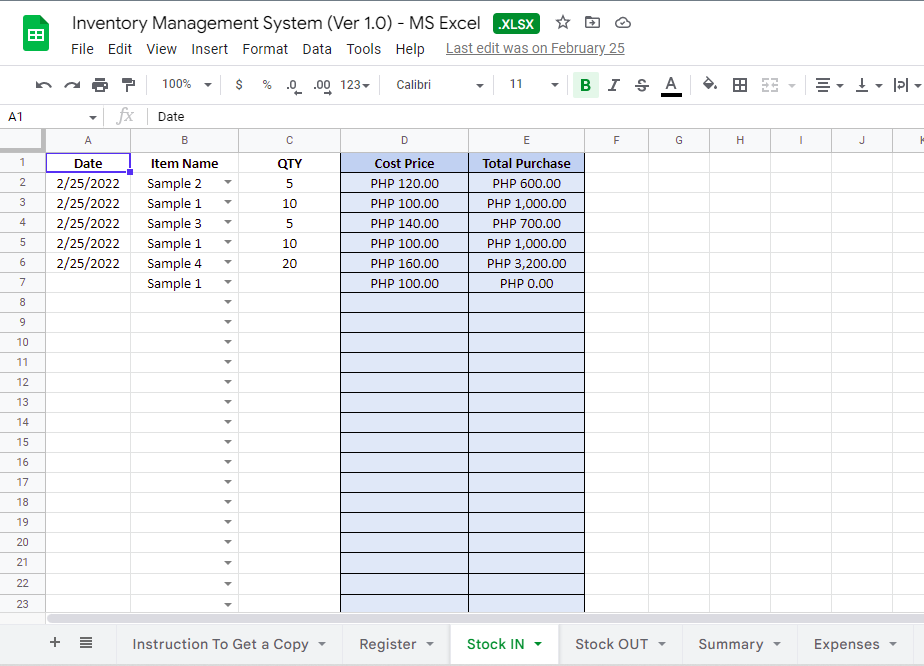Open the Edit menu
Image resolution: width=924 pixels, height=666 pixels.
[120, 49]
